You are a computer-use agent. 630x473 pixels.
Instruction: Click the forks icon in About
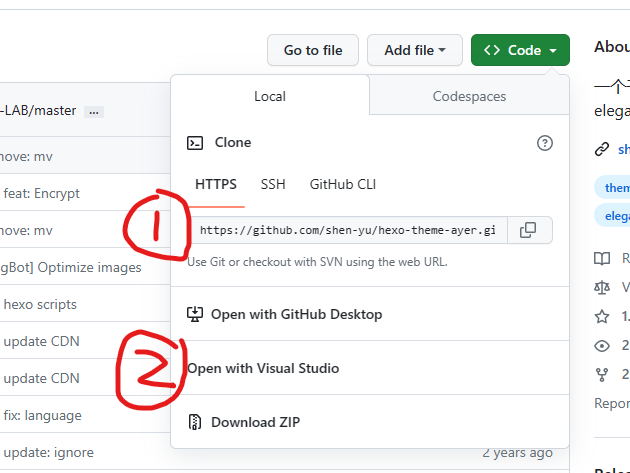tap(602, 375)
